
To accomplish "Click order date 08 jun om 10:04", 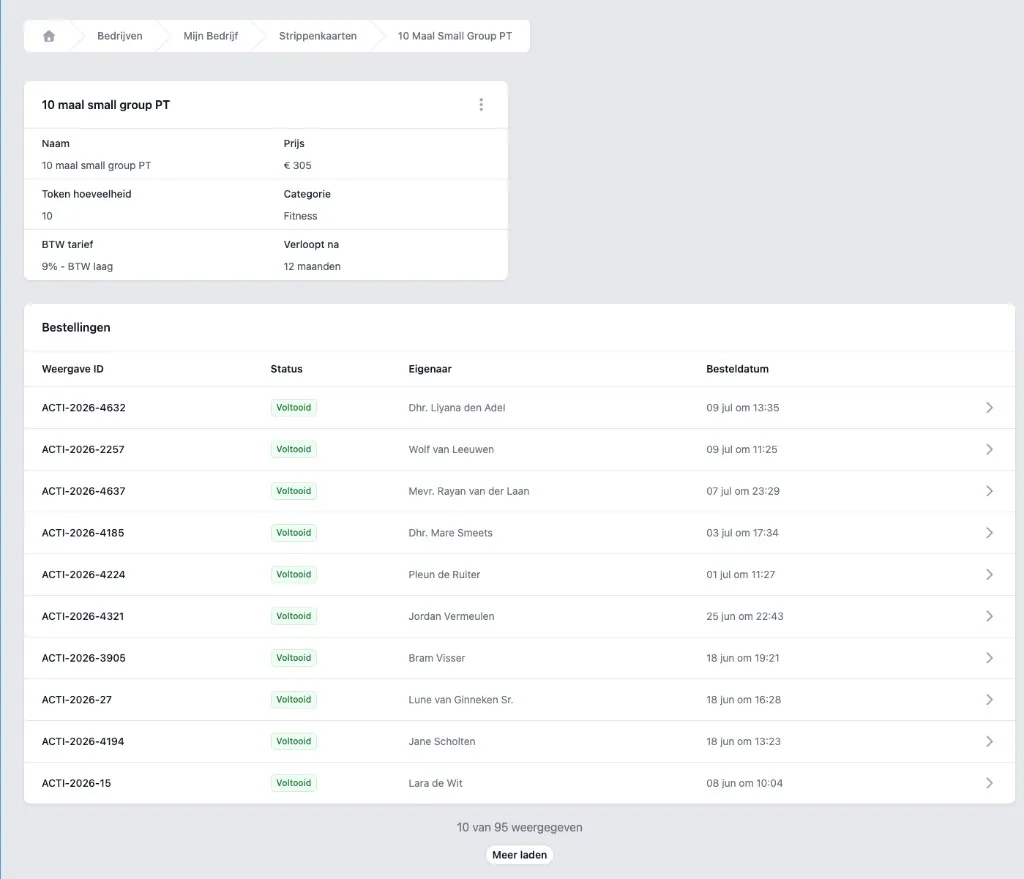I will click(x=744, y=783).
